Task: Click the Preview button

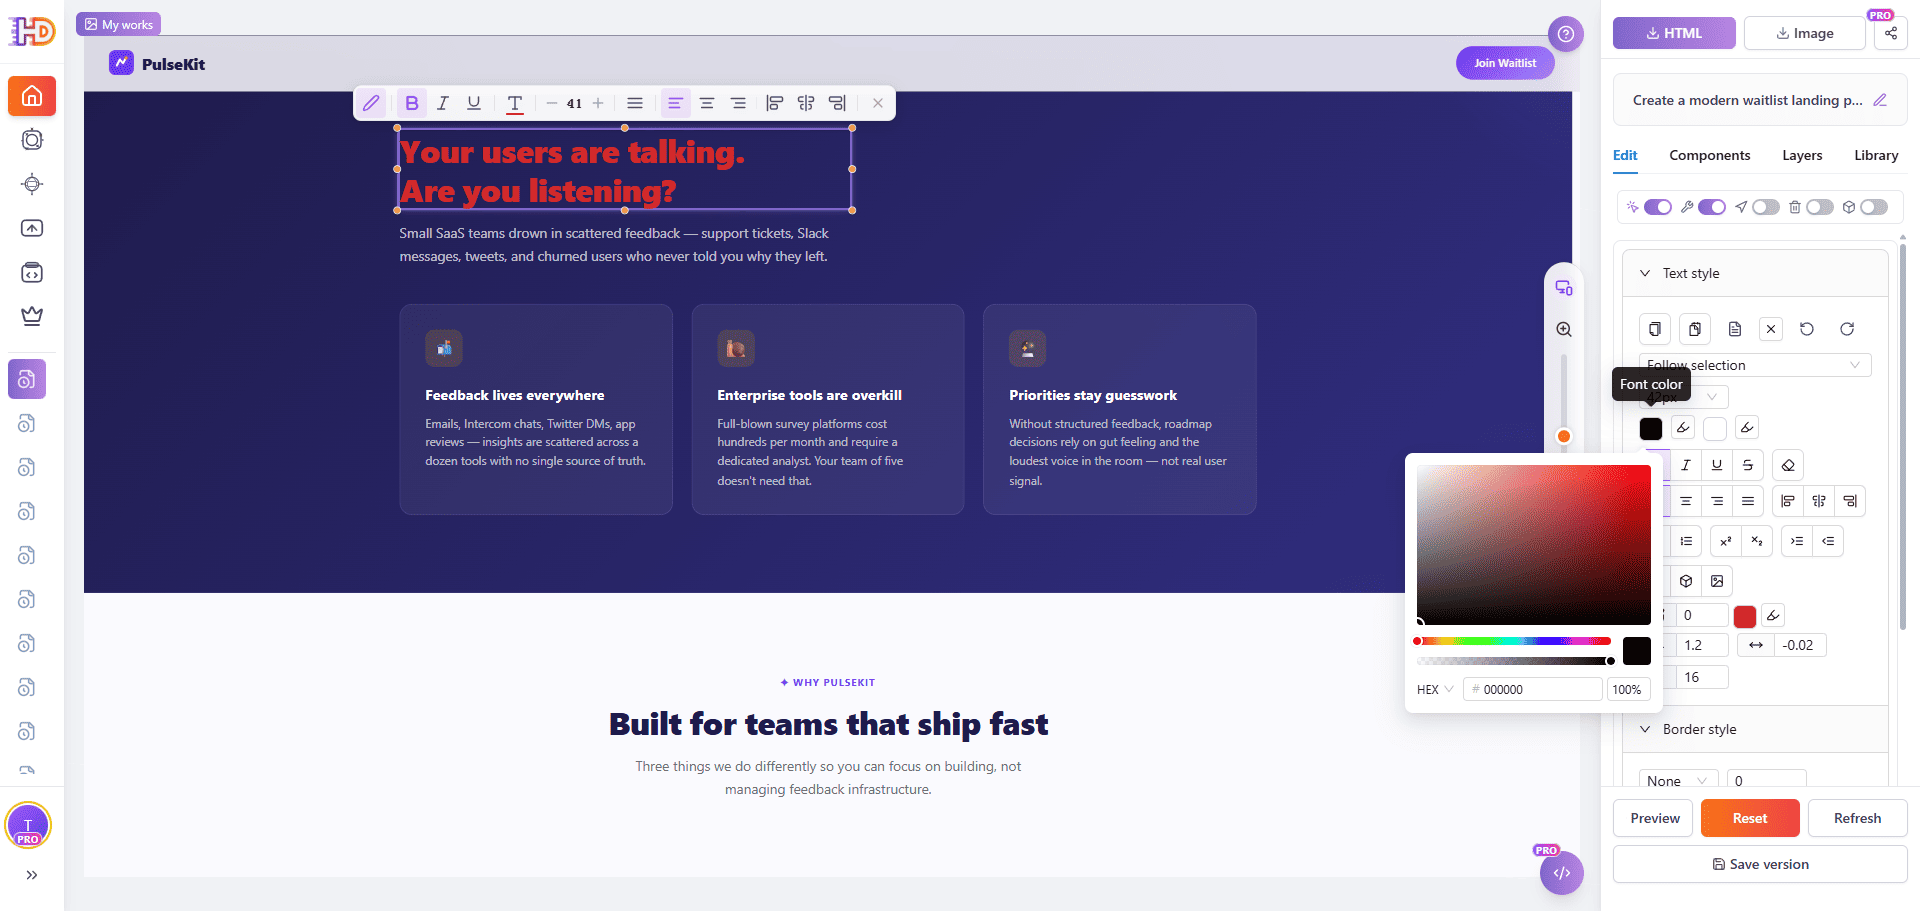Action: pos(1655,818)
